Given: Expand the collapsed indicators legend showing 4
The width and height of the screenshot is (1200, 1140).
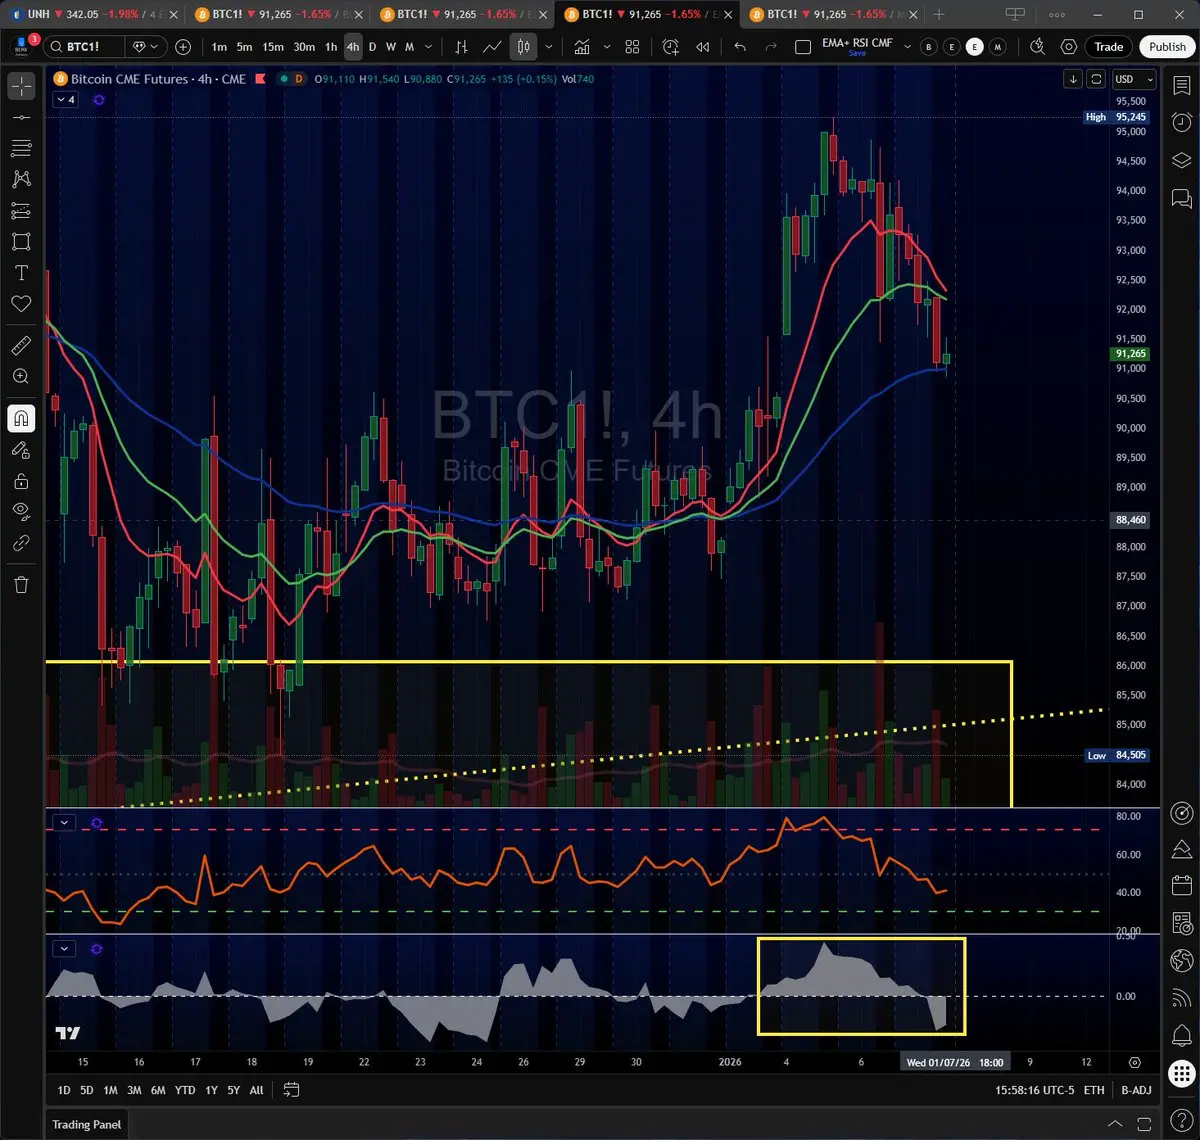Looking at the screenshot, I should tap(65, 100).
